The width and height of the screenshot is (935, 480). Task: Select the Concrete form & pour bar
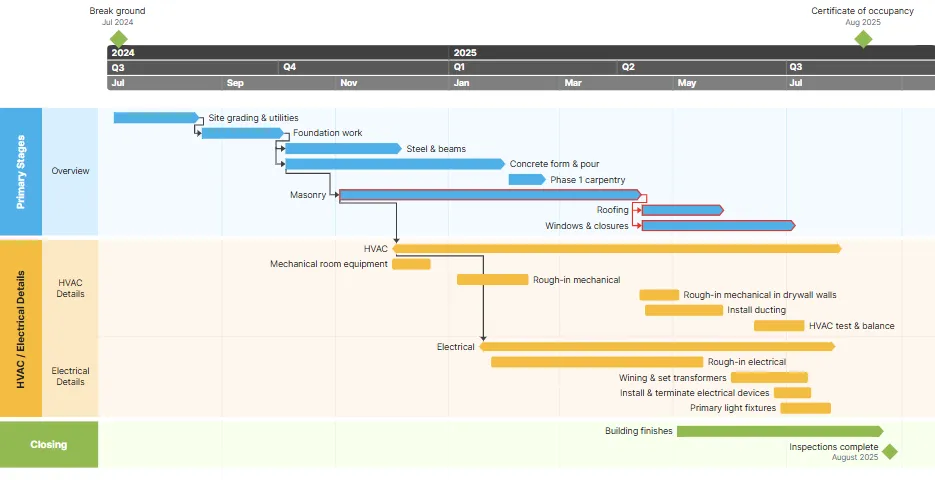(395, 164)
